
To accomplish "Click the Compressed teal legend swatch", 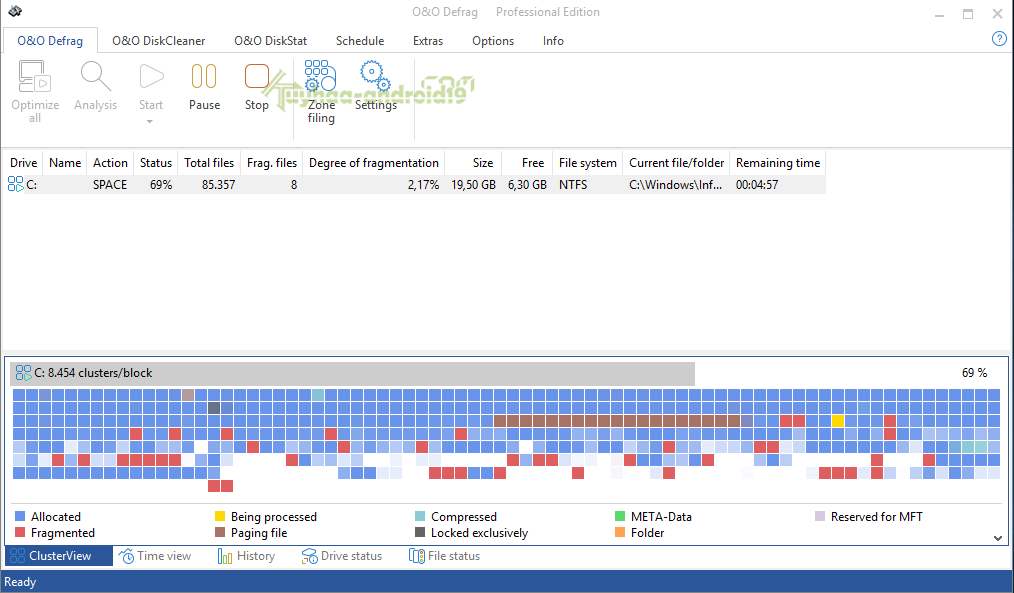I will pos(420,516).
